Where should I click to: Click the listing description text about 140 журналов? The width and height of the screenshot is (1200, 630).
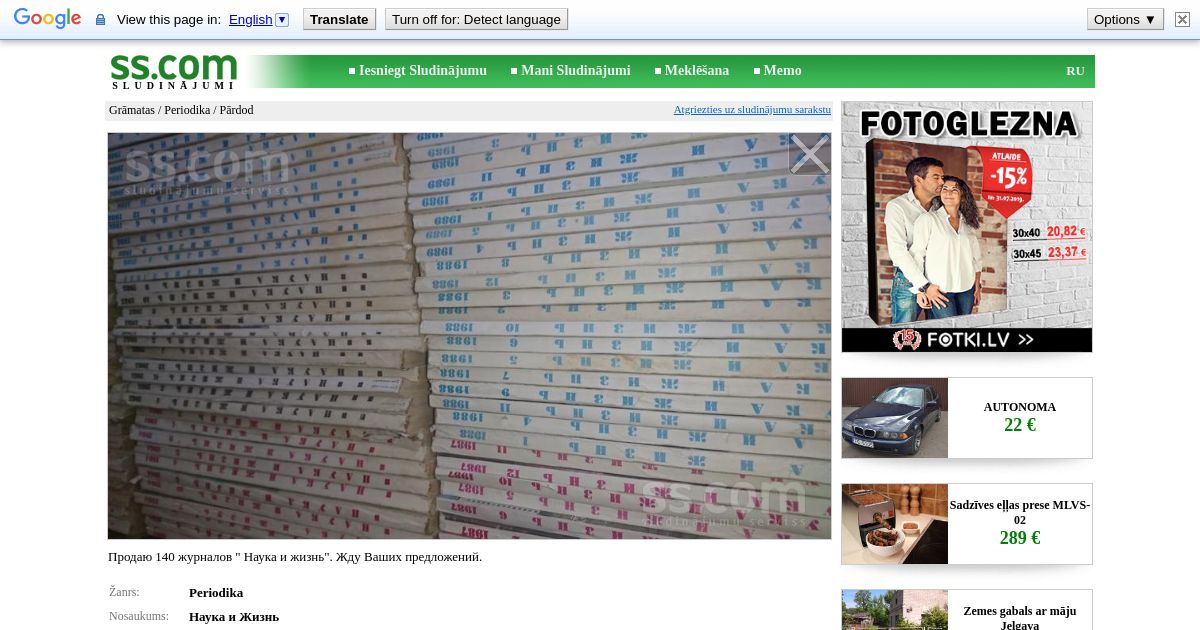[295, 557]
